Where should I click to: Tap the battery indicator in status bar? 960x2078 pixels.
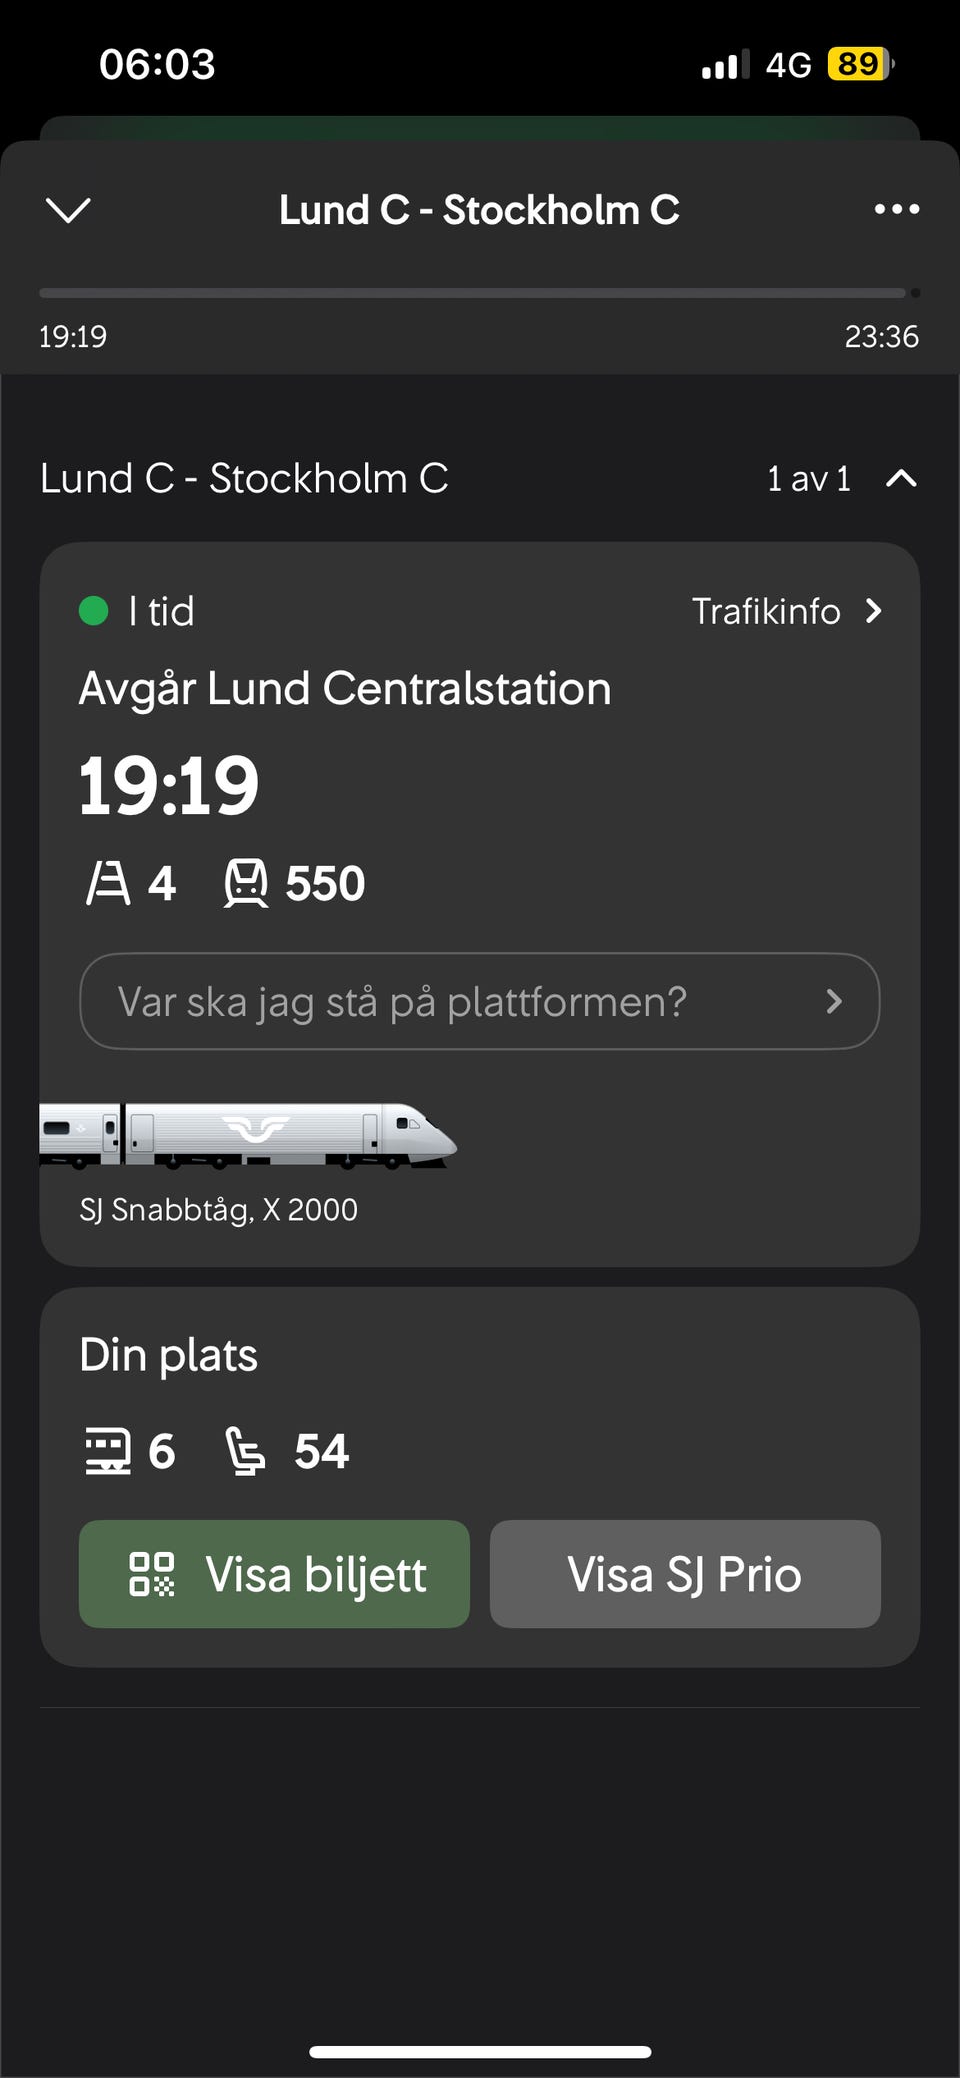[859, 65]
